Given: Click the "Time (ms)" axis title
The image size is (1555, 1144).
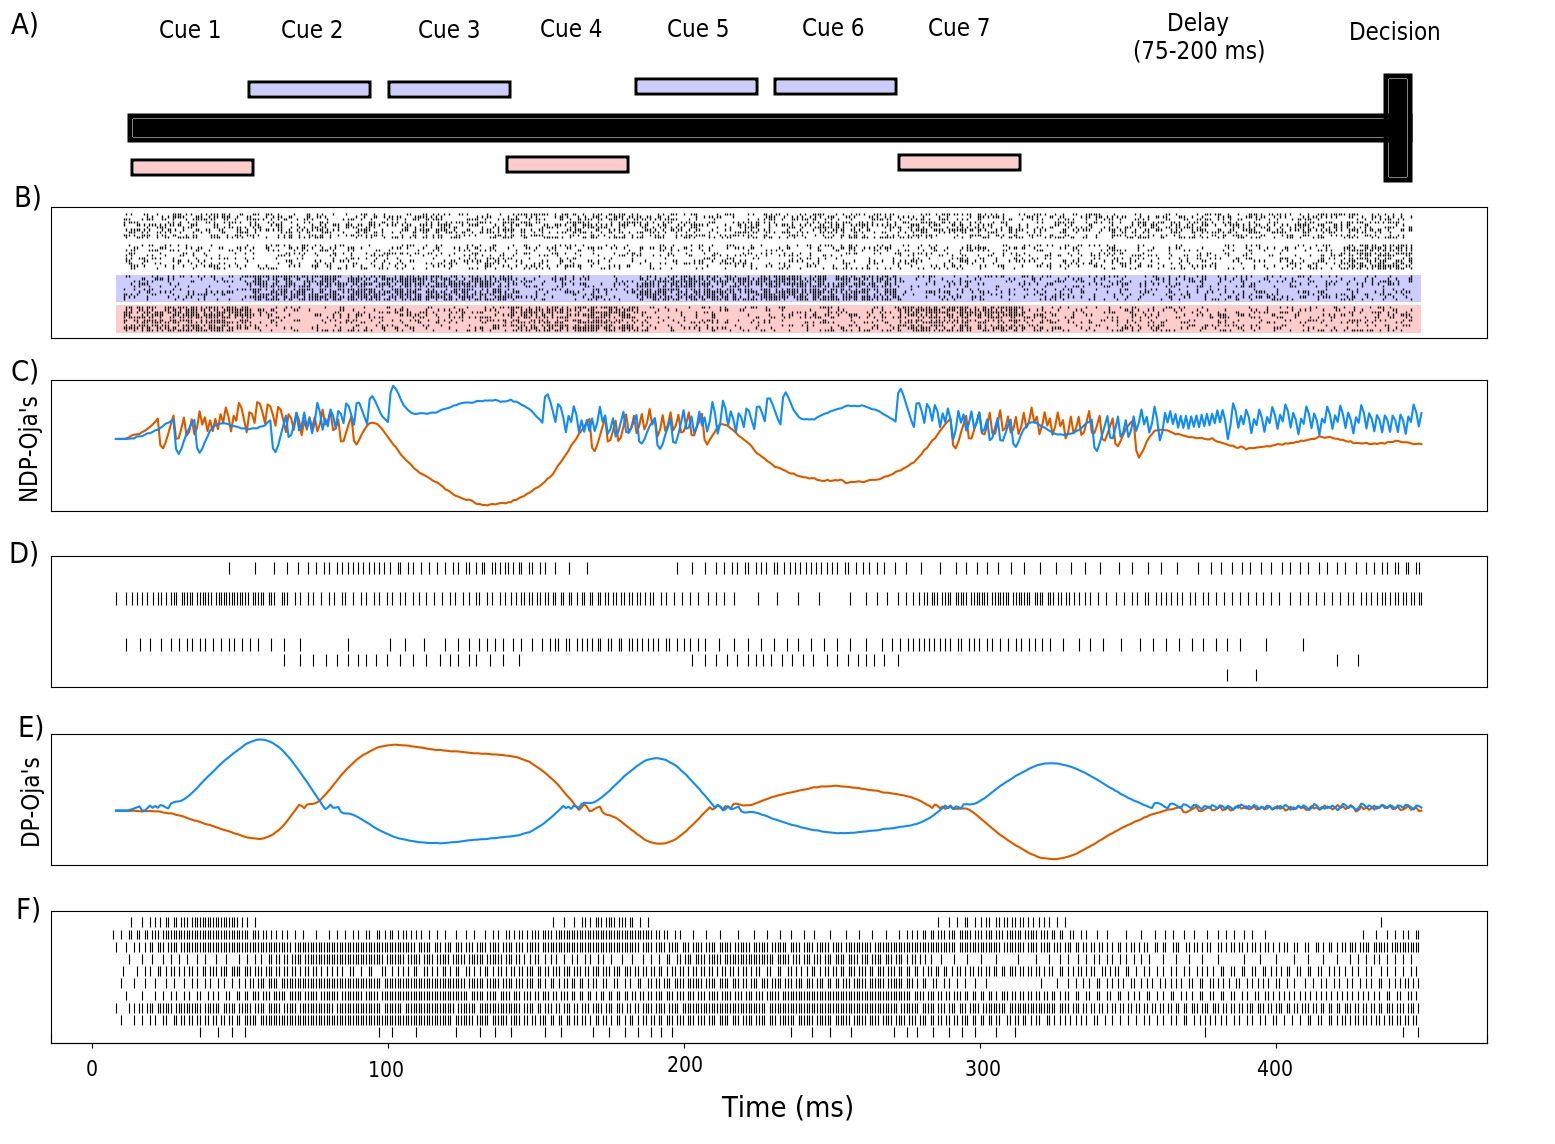Looking at the screenshot, I should (x=788, y=1107).
